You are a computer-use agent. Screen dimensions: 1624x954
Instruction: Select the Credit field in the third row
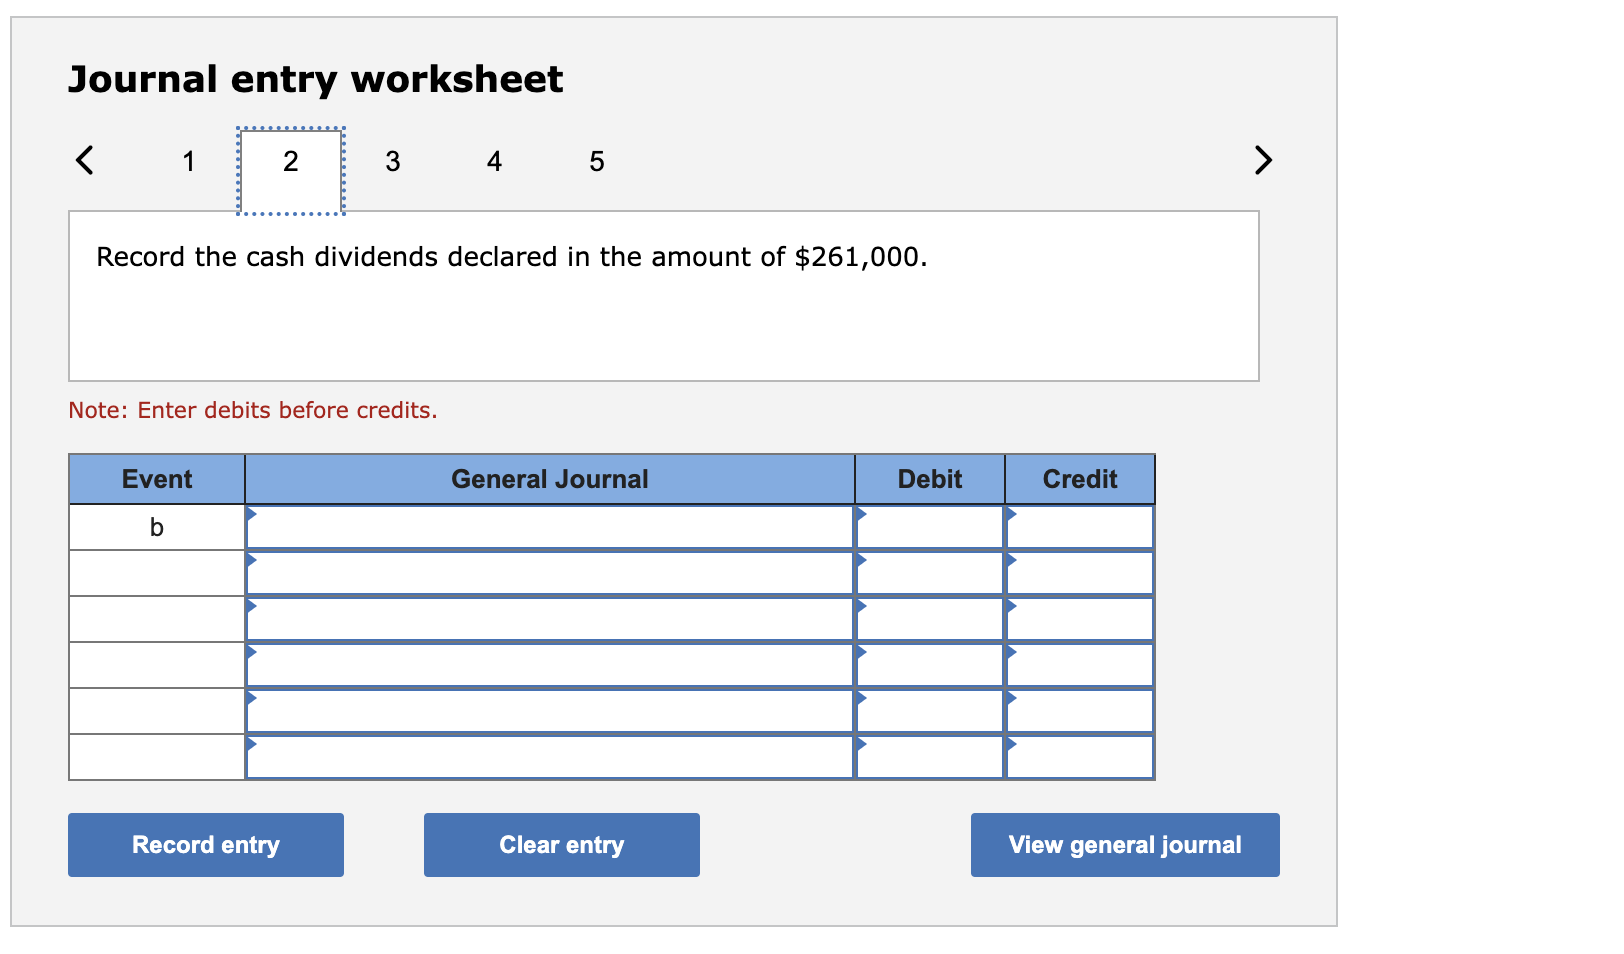1080,619
